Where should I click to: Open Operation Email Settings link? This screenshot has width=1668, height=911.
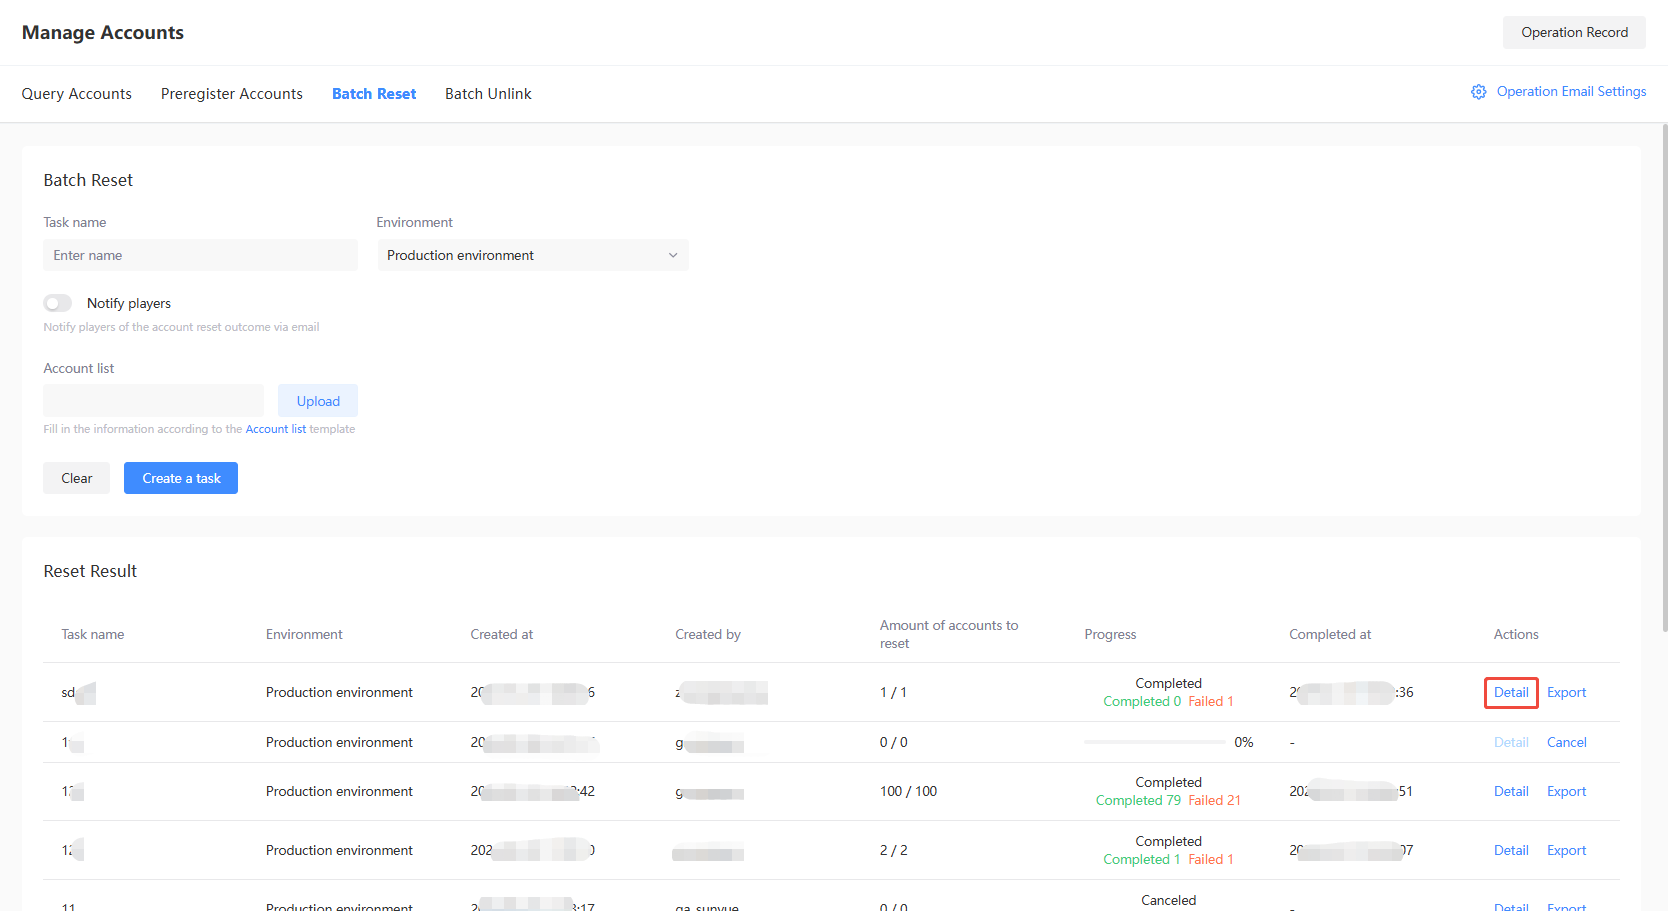coord(1571,91)
